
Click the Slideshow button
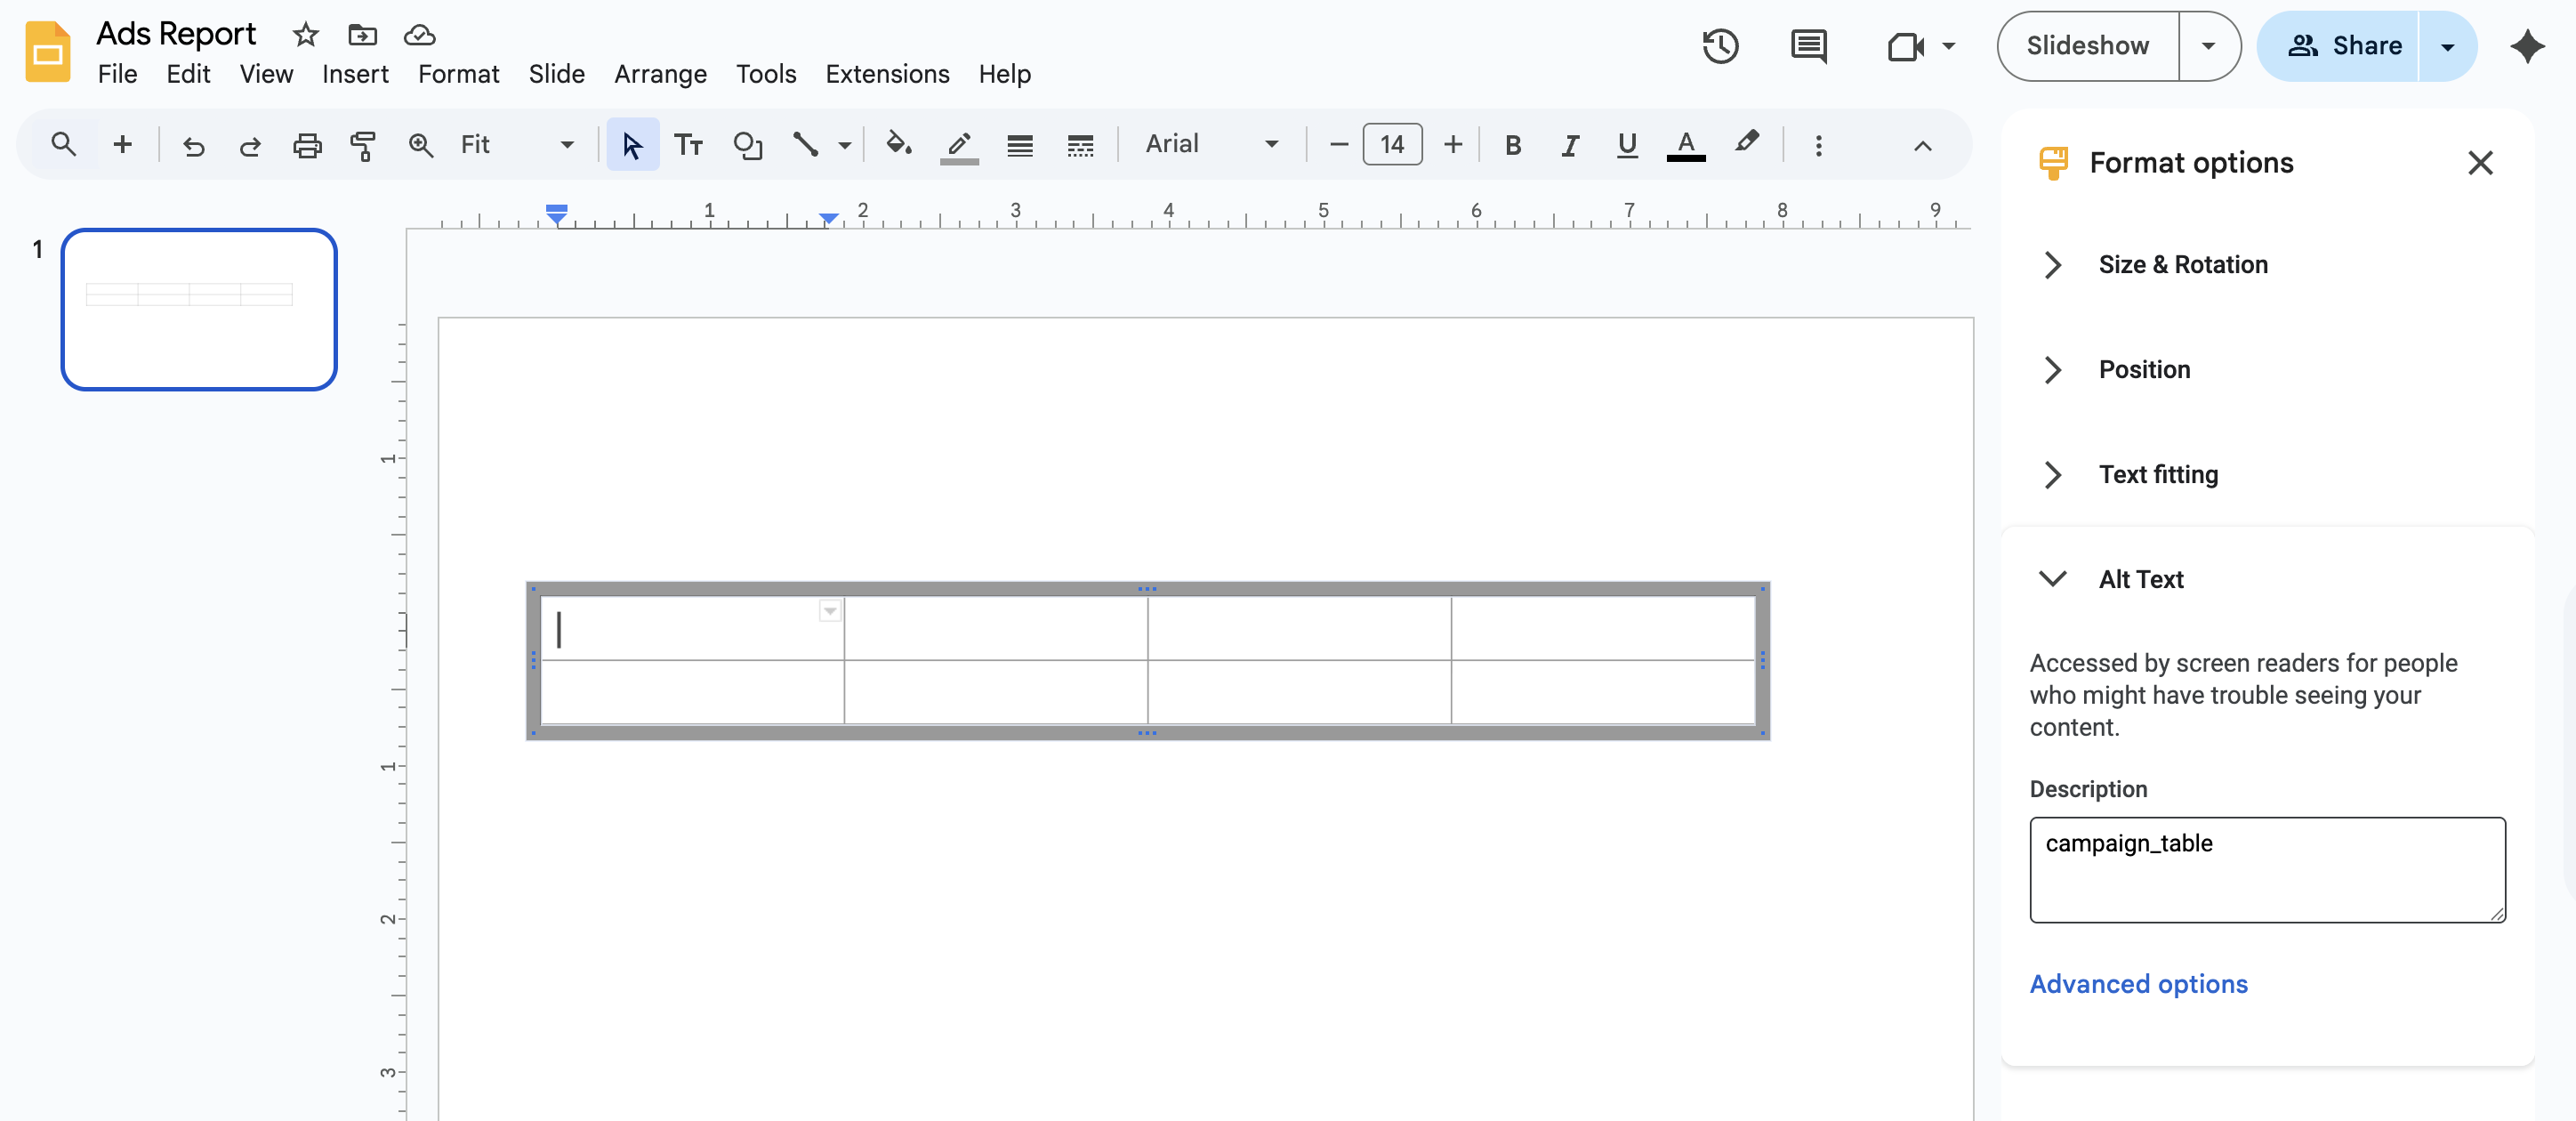pos(2087,46)
